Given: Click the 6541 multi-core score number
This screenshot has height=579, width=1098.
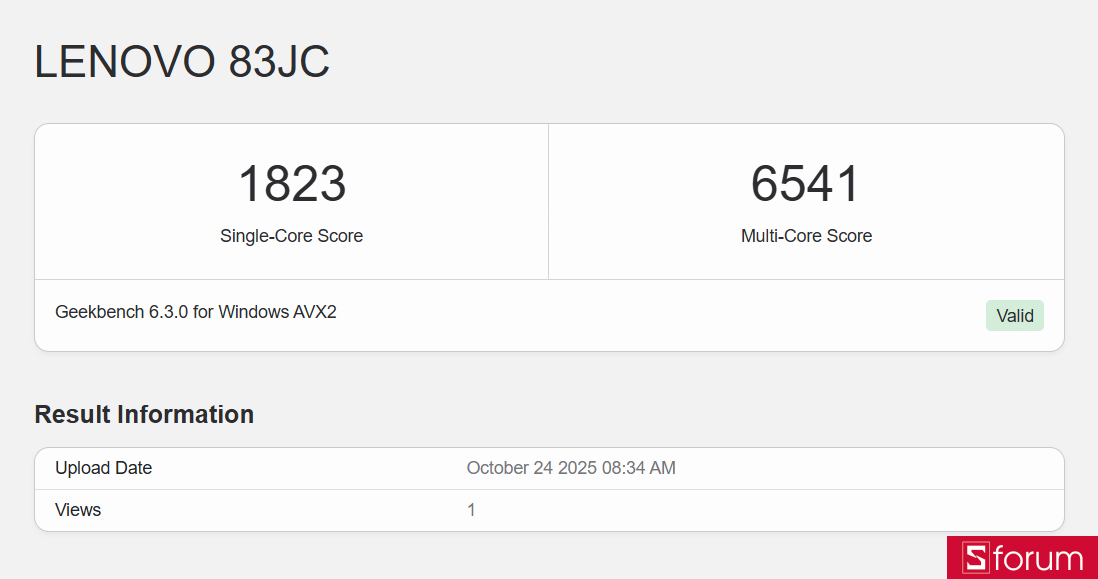Looking at the screenshot, I should (x=806, y=184).
